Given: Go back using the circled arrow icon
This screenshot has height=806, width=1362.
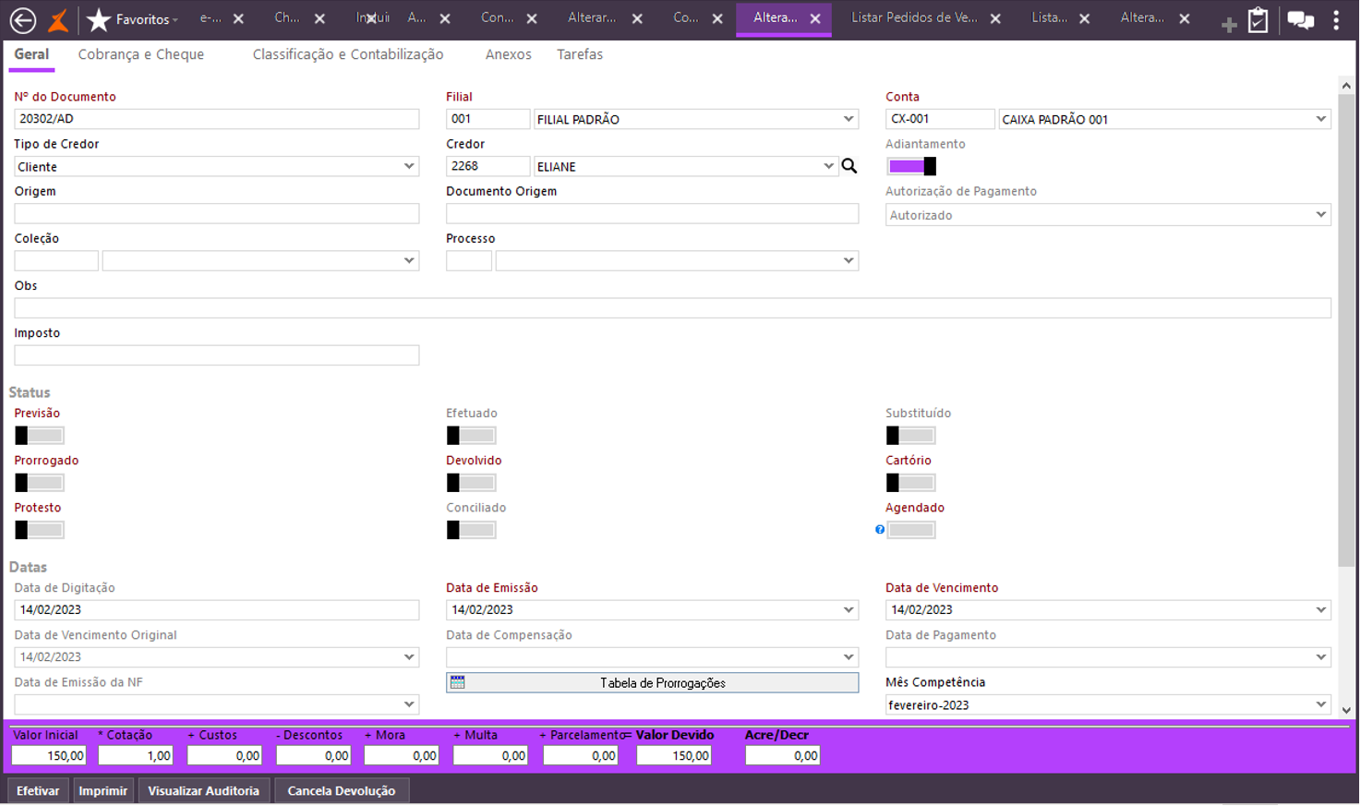Looking at the screenshot, I should coord(22,20).
